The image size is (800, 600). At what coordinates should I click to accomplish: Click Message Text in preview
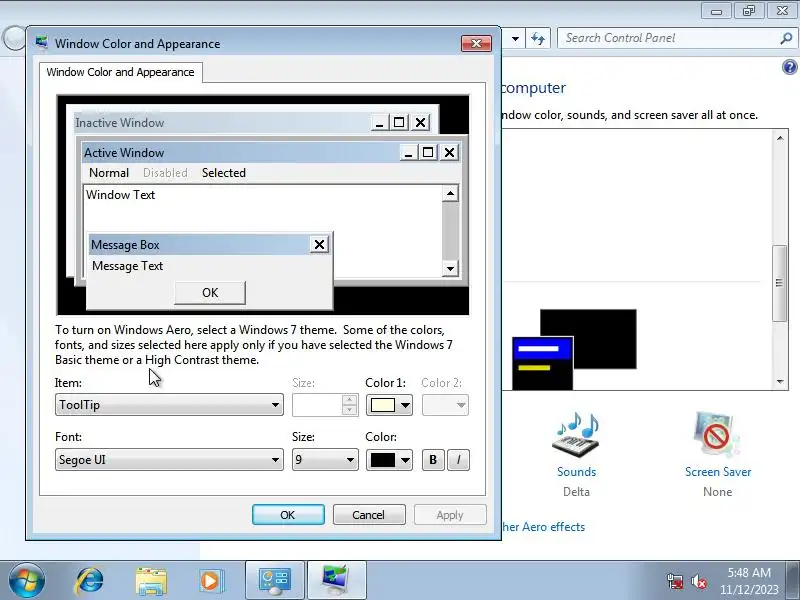coord(128,266)
